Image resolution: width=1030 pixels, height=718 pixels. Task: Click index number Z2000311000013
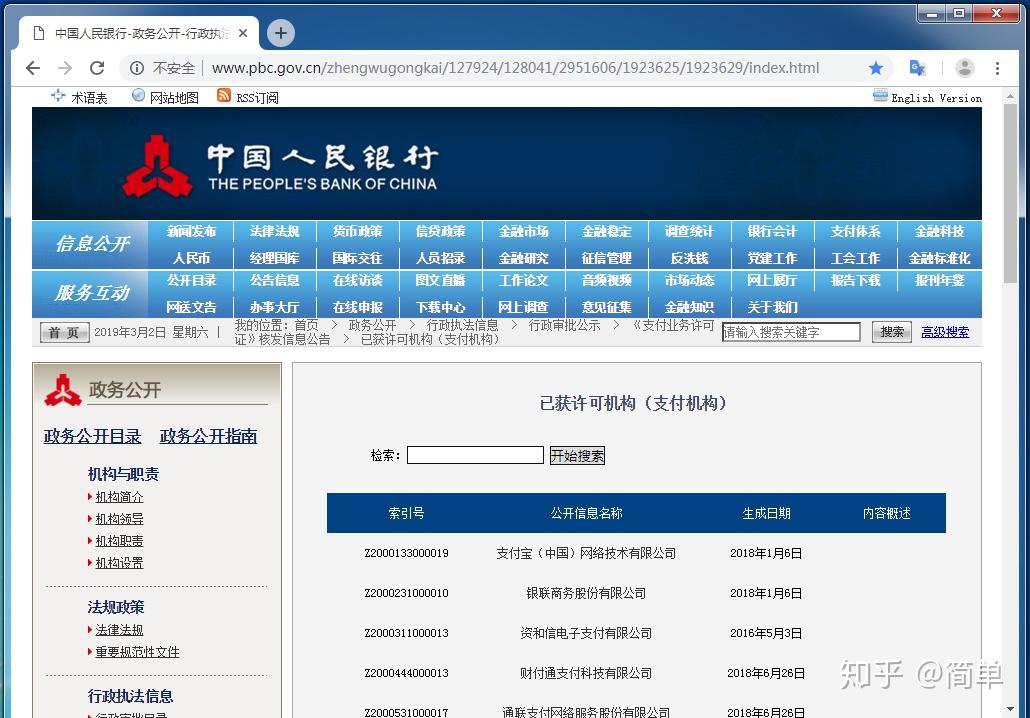(x=407, y=633)
